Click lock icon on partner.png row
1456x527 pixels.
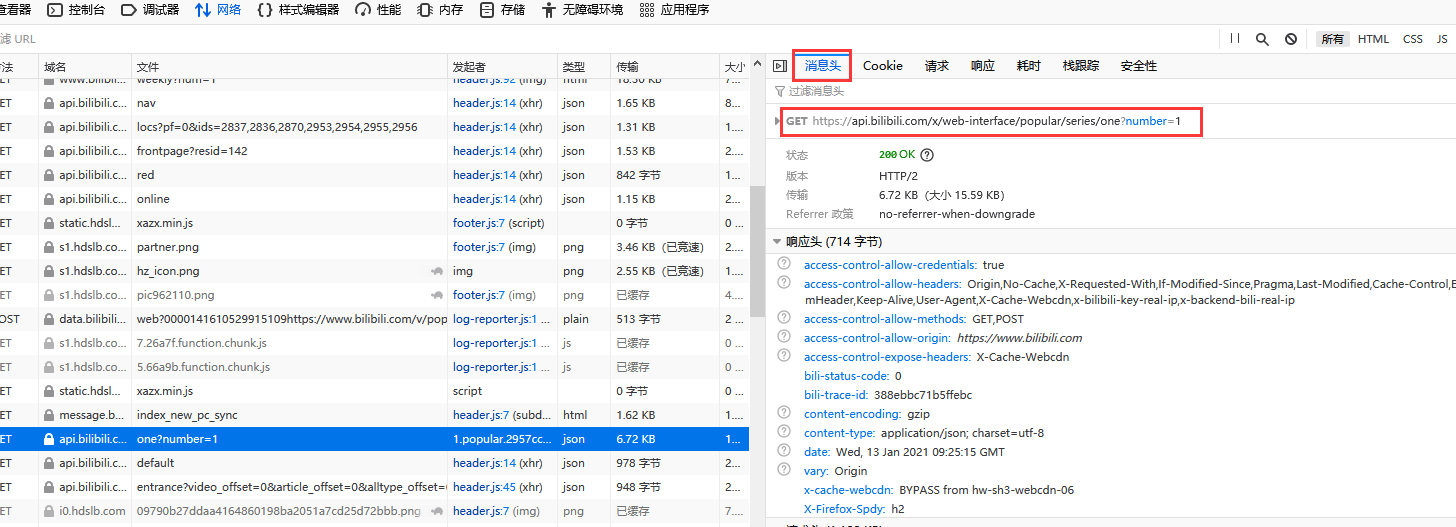[48, 247]
